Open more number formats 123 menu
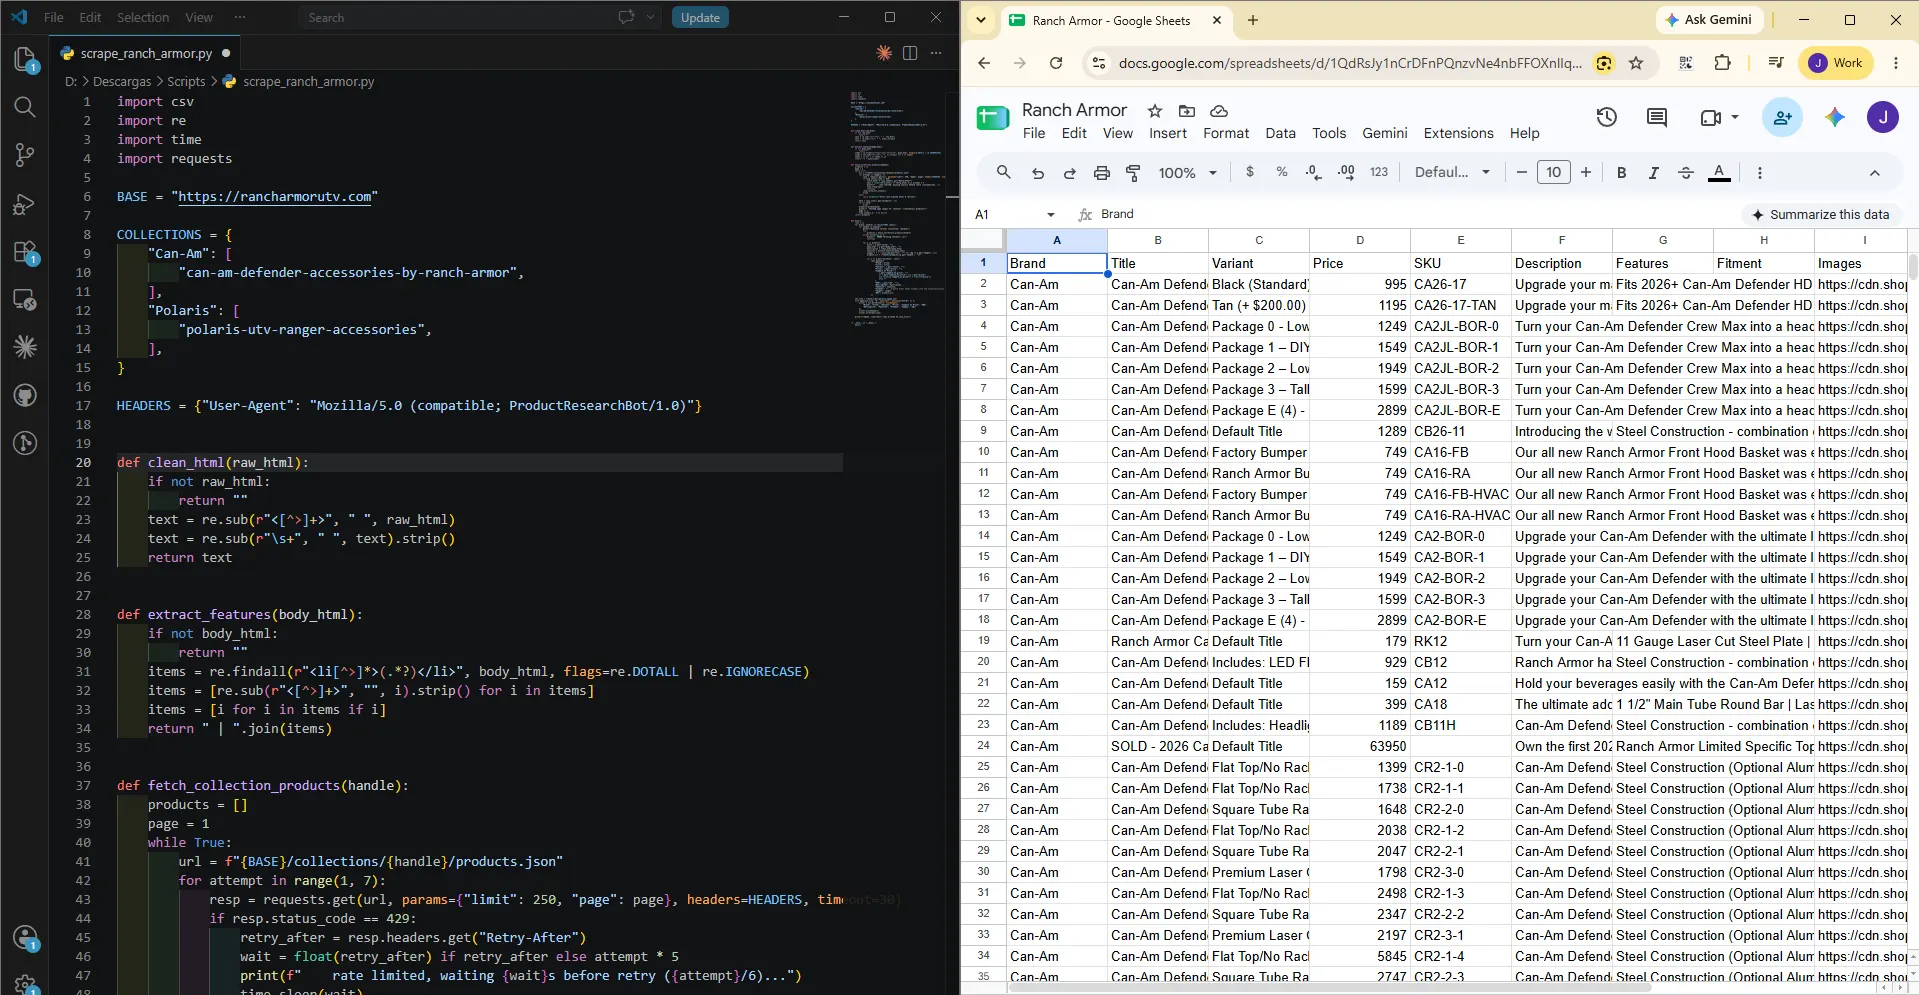Image resolution: width=1919 pixels, height=995 pixels. point(1379,172)
